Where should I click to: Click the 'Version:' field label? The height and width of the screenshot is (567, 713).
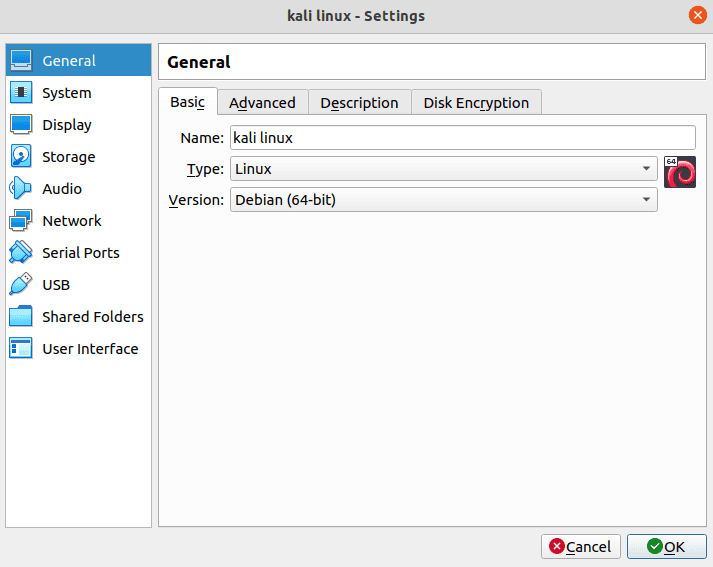196,200
